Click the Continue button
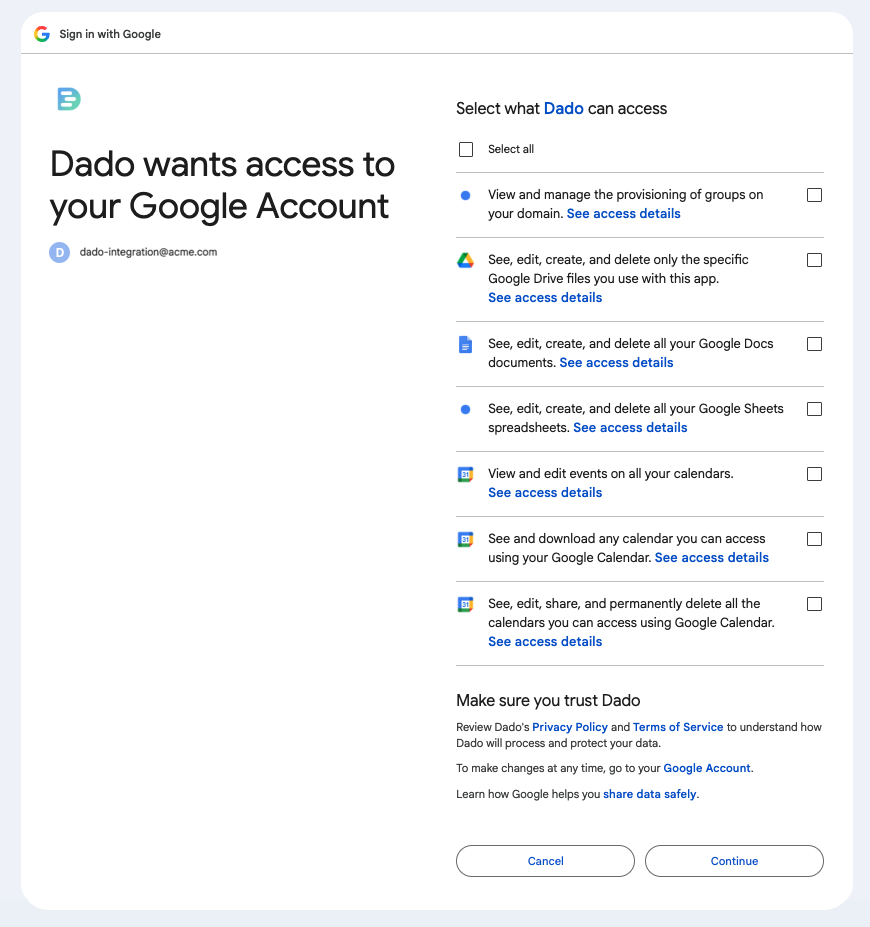 [734, 861]
